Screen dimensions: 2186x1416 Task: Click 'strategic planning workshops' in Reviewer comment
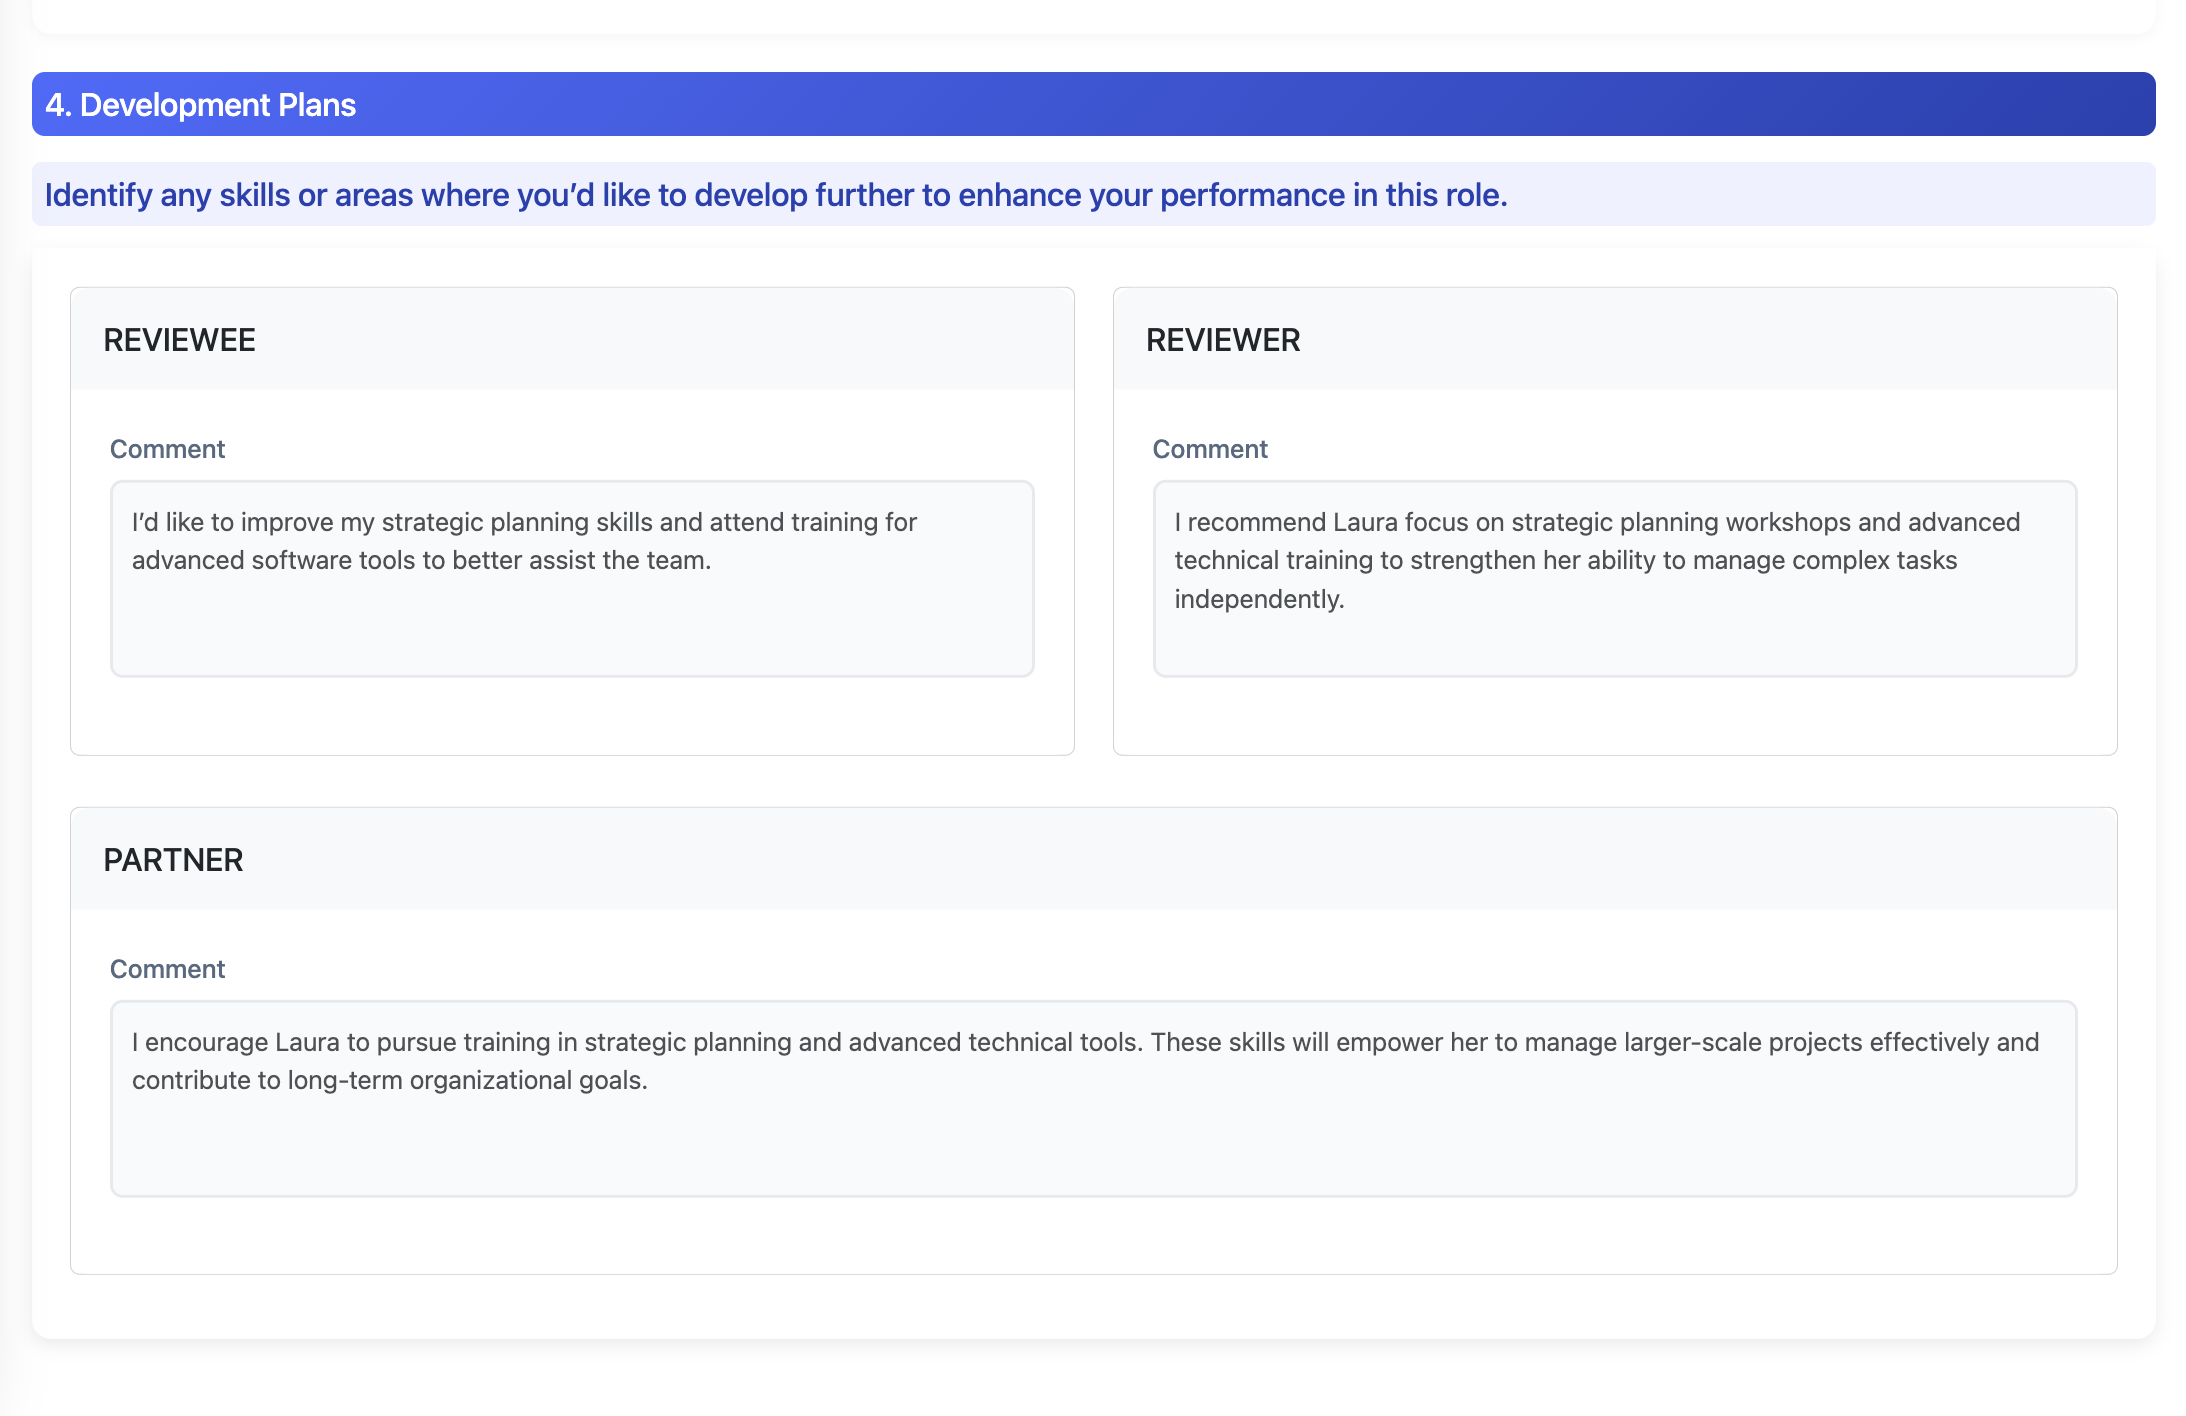click(1680, 522)
